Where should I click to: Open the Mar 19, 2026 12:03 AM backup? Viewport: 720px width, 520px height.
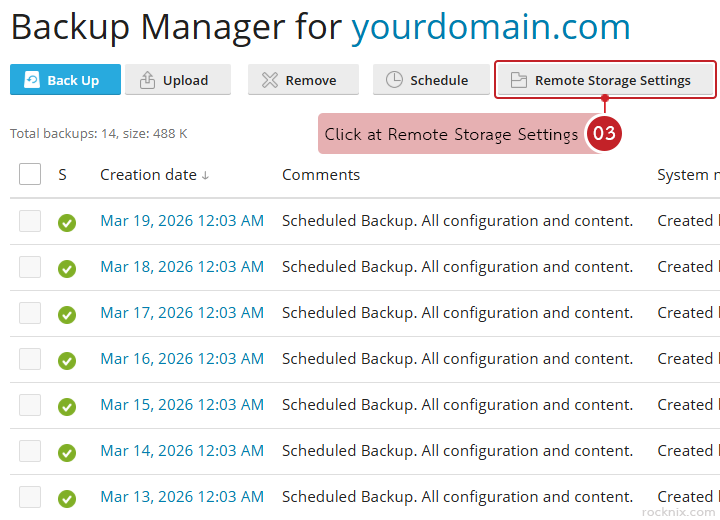pyautogui.click(x=182, y=221)
